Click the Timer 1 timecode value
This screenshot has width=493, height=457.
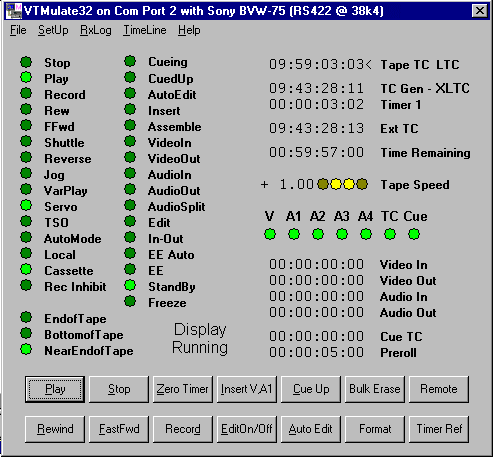click(316, 104)
